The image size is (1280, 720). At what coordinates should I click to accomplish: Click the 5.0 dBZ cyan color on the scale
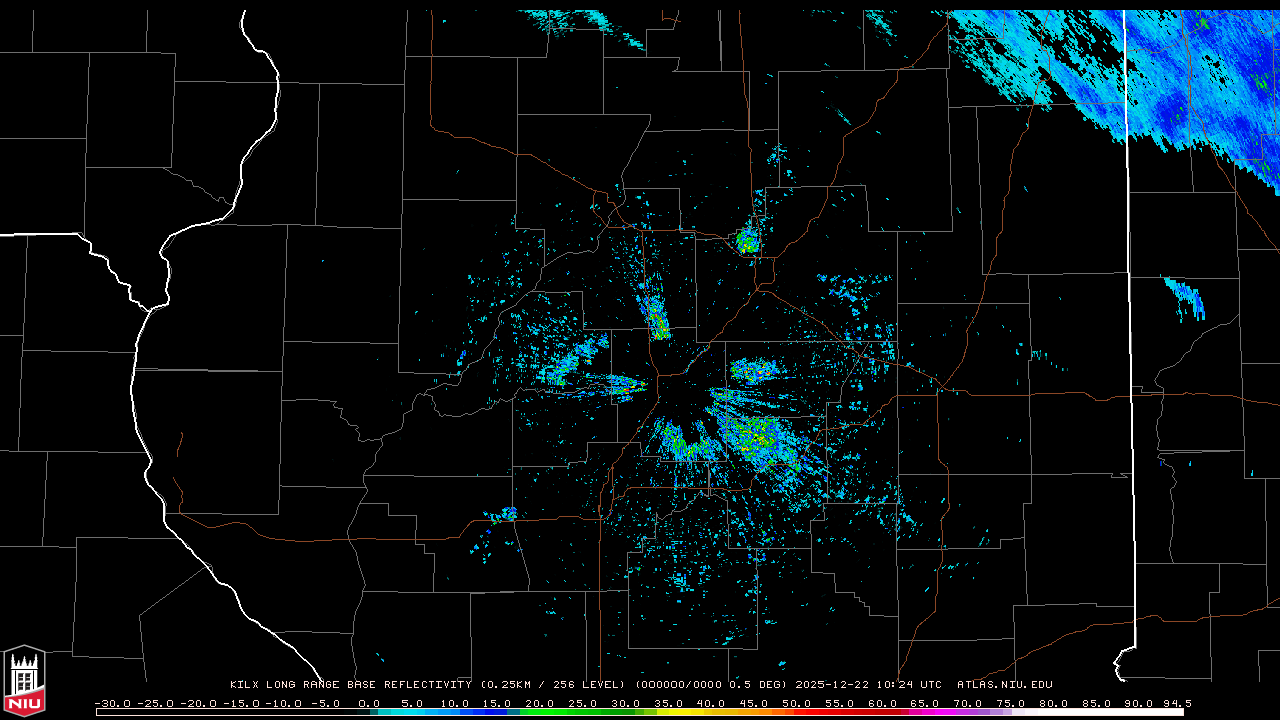412,712
